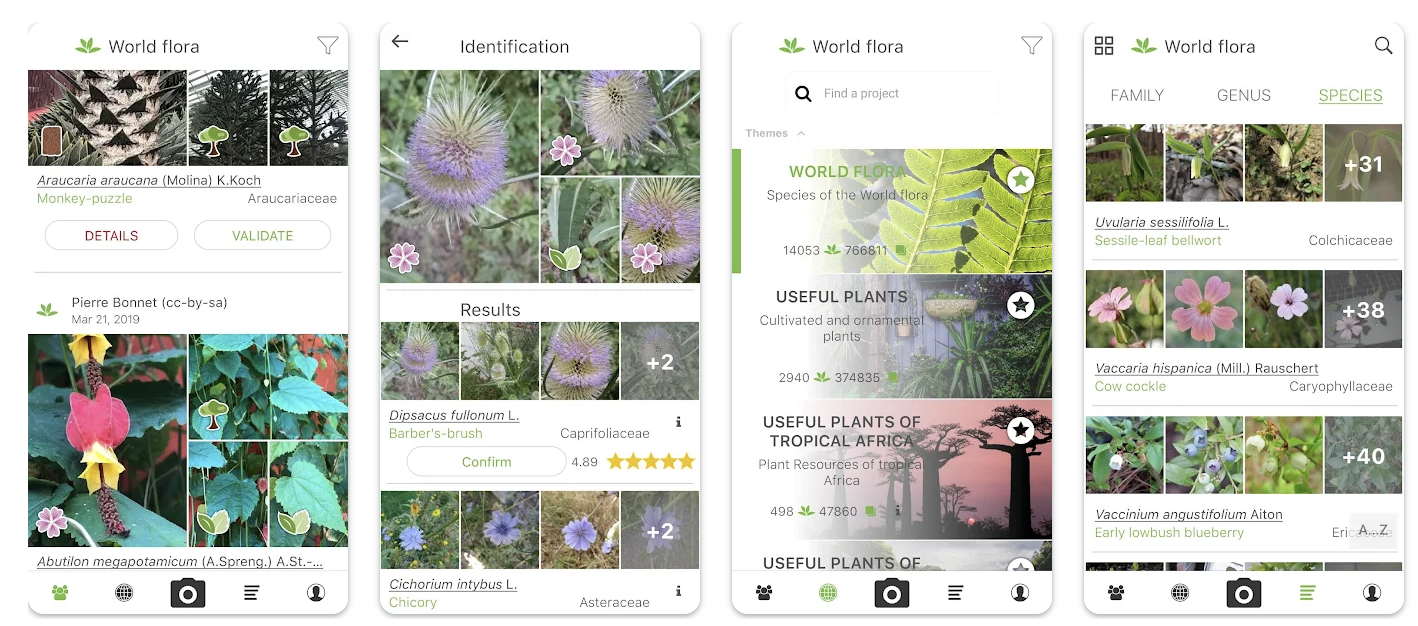
Task: Click the five-star 4.89 rating
Action: (650, 462)
